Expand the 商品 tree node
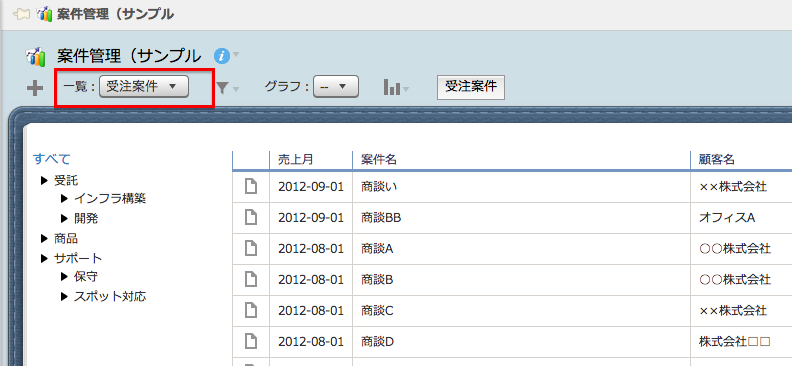This screenshot has width=792, height=366. pos(44,238)
